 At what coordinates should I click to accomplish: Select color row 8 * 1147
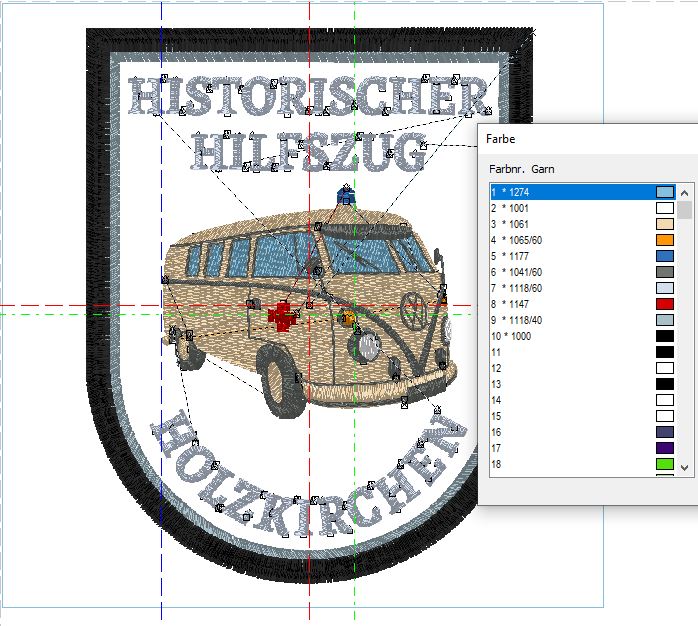coord(583,304)
